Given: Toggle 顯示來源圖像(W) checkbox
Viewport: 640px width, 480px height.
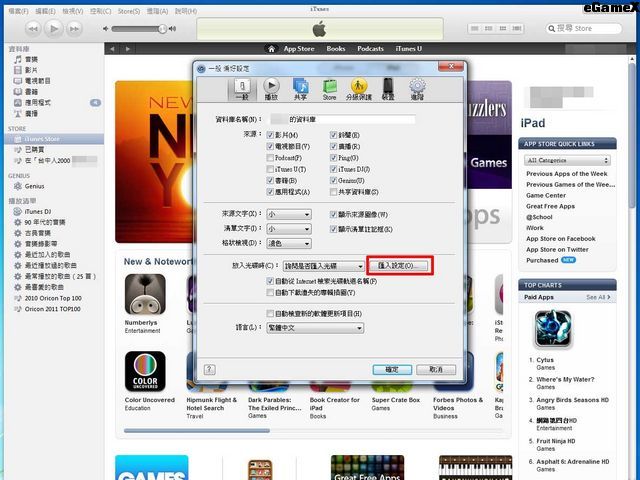Looking at the screenshot, I should (x=333, y=214).
